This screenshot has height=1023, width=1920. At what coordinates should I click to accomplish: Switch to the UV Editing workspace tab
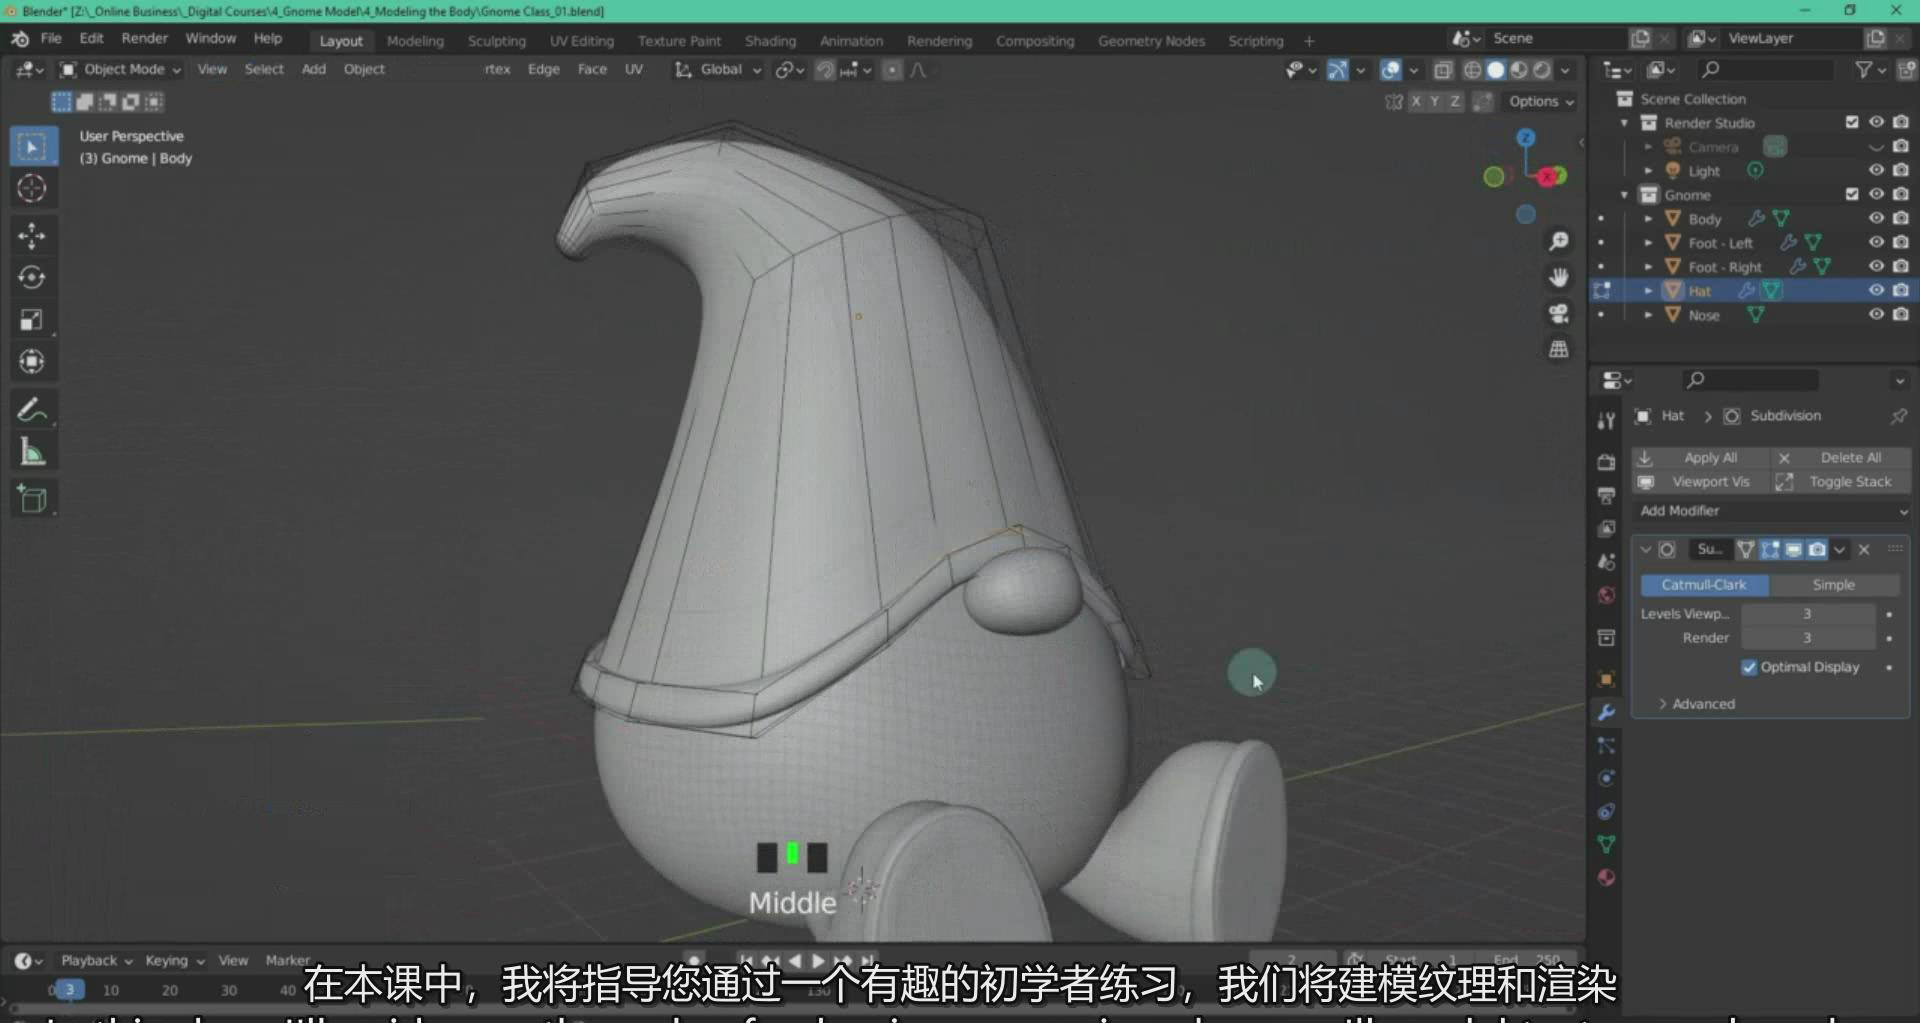click(581, 41)
